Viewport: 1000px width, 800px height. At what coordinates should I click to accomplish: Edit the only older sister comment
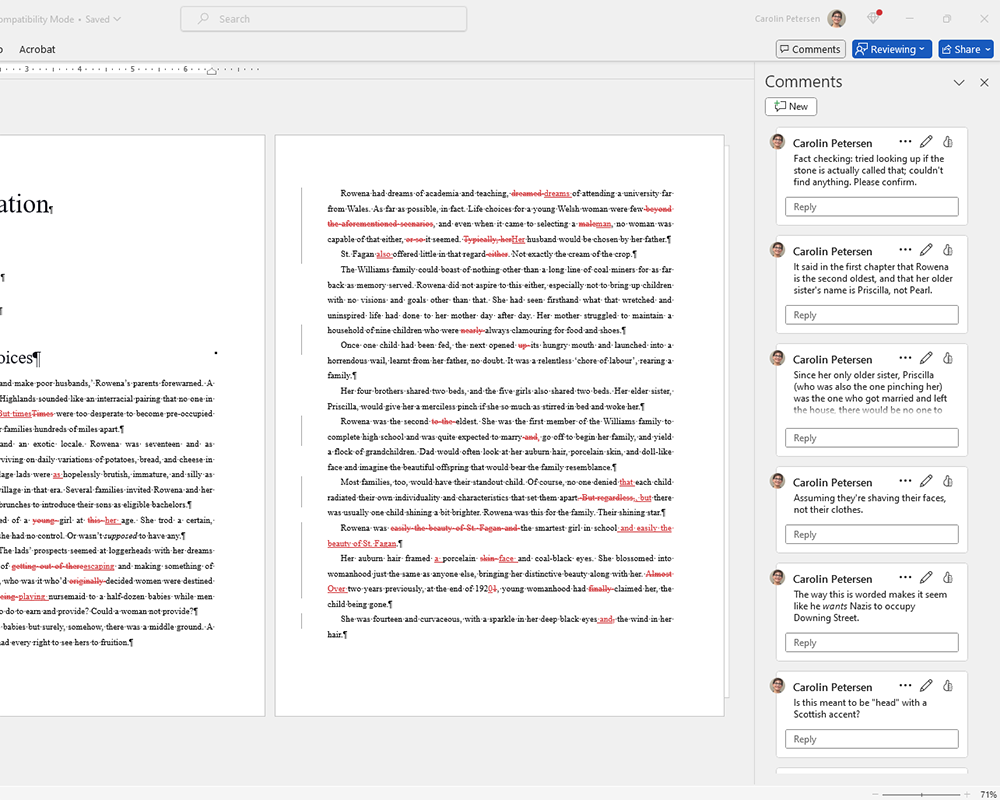tap(926, 359)
